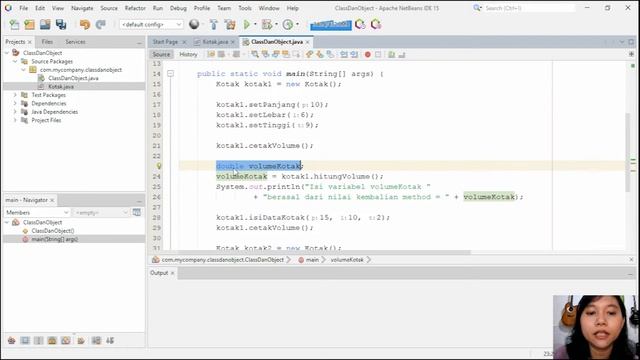The width and height of the screenshot is (640, 360).
Task: Toggle Show Fields filter in Navigator
Action: click(x=25, y=340)
